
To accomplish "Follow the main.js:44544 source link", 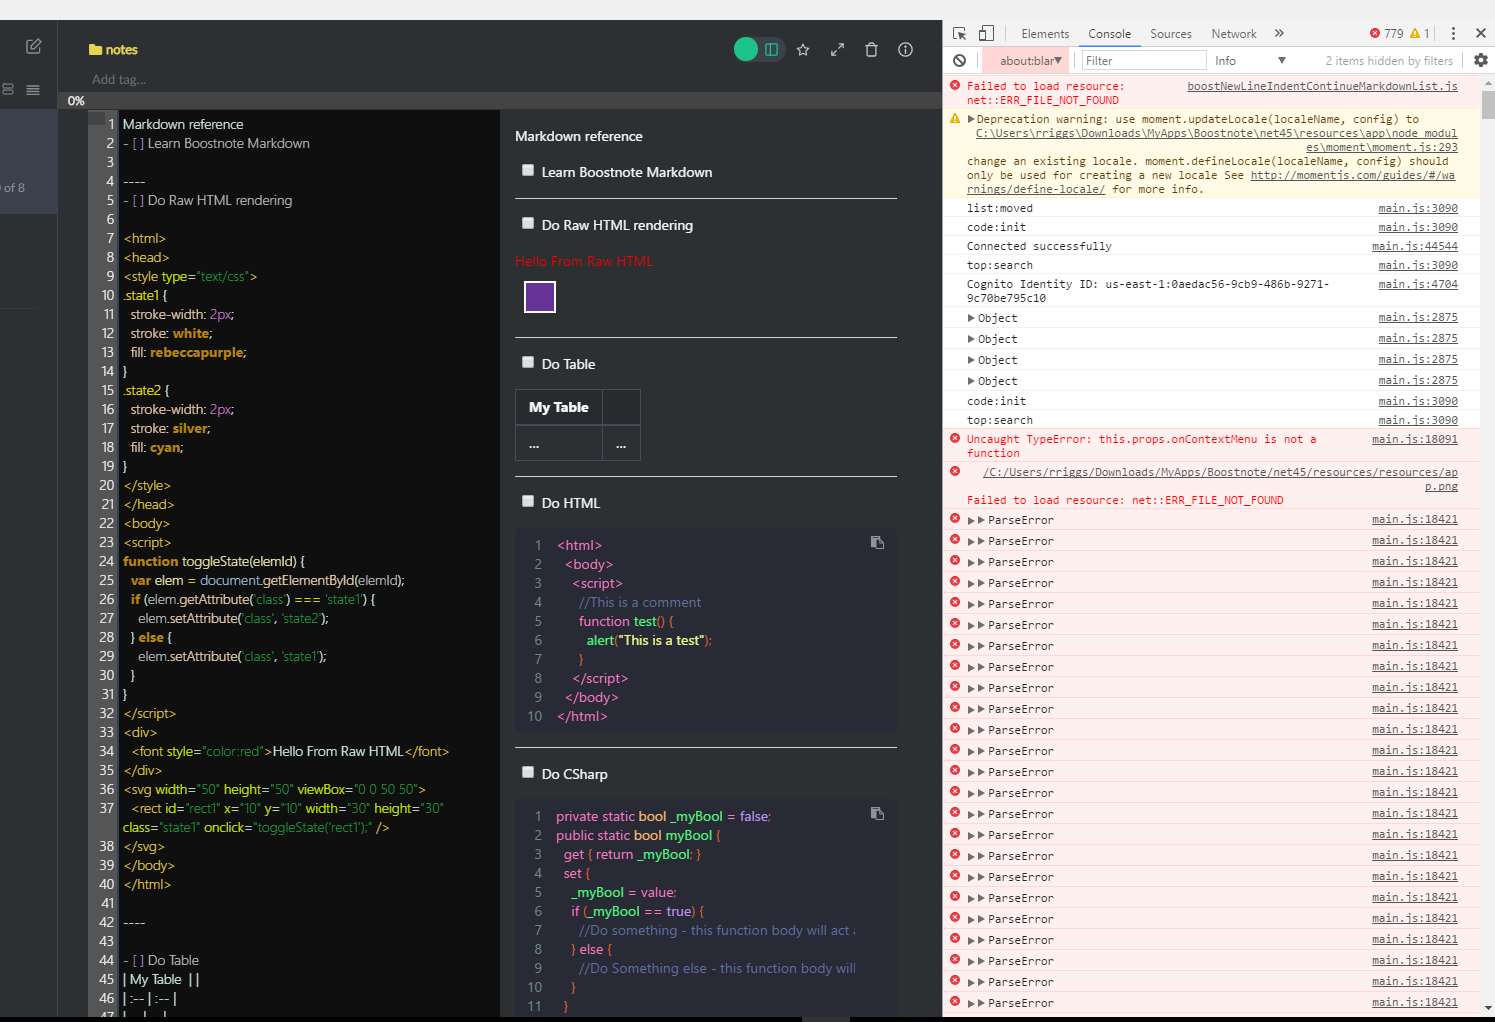I will (1414, 245).
